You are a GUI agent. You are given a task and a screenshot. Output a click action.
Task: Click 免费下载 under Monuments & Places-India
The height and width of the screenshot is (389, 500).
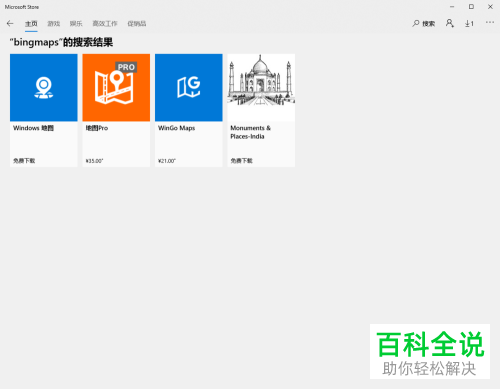point(242,161)
